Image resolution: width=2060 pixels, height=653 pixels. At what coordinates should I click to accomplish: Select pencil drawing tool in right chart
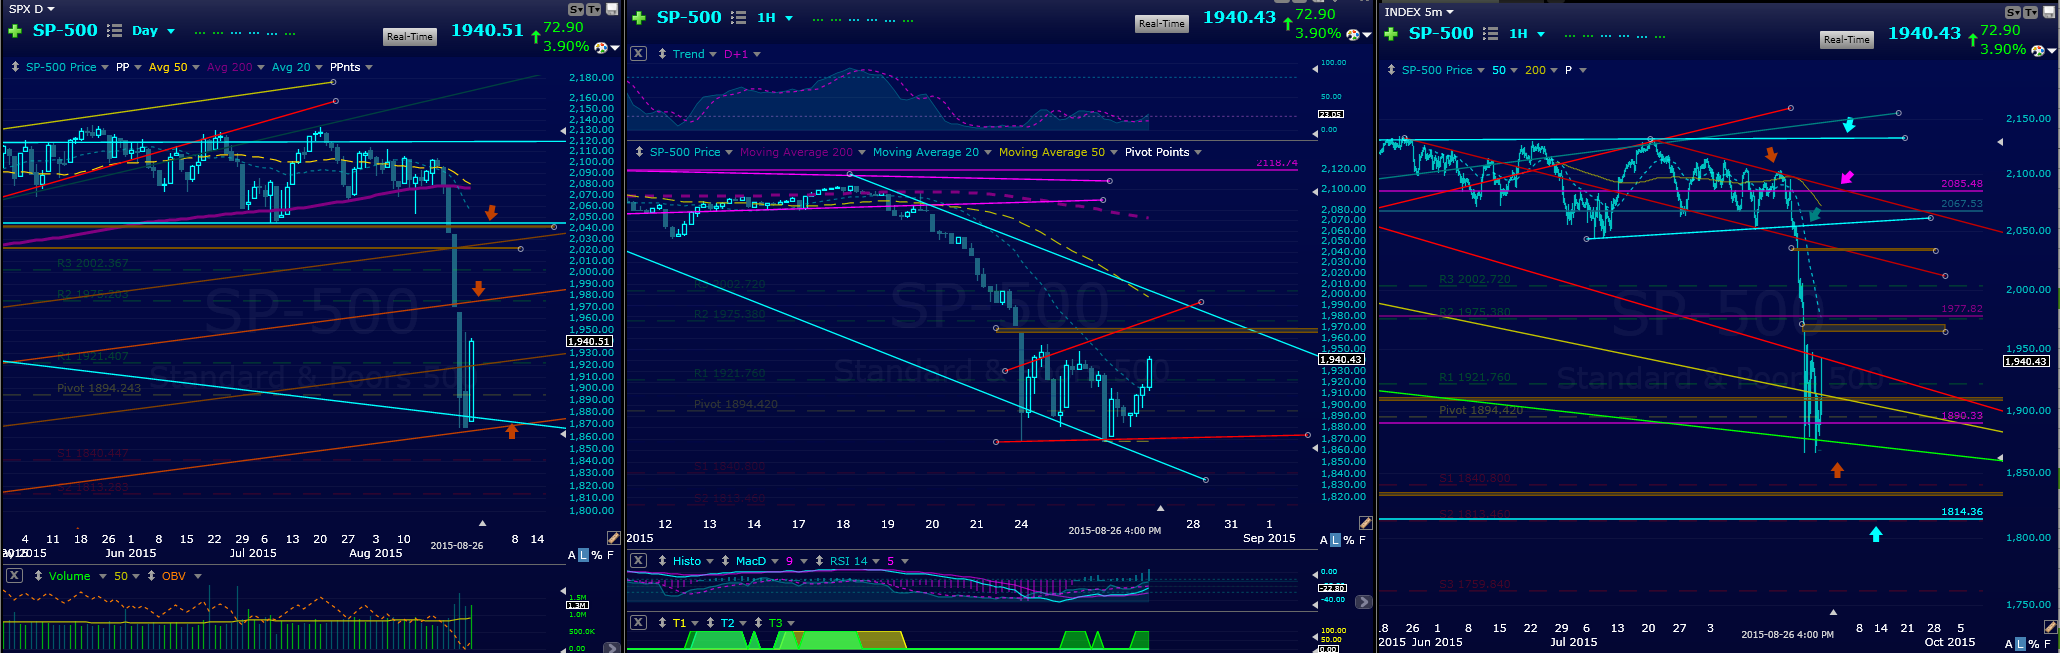(x=2049, y=627)
